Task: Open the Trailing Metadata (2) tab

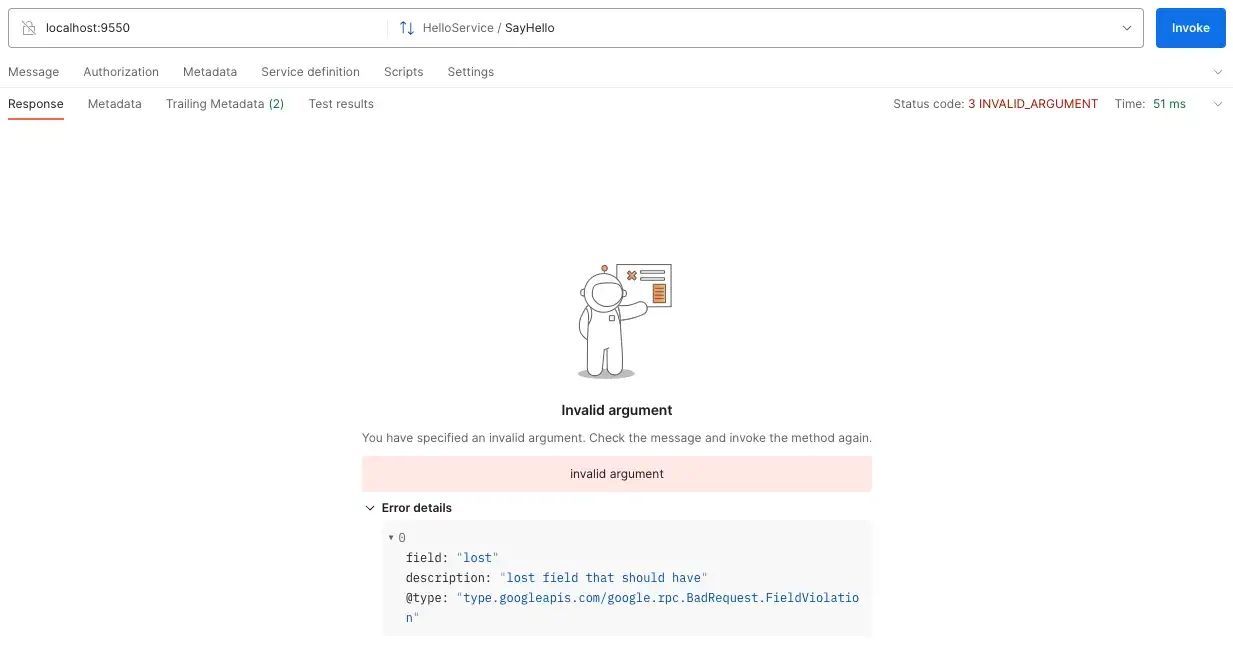Action: tap(225, 104)
